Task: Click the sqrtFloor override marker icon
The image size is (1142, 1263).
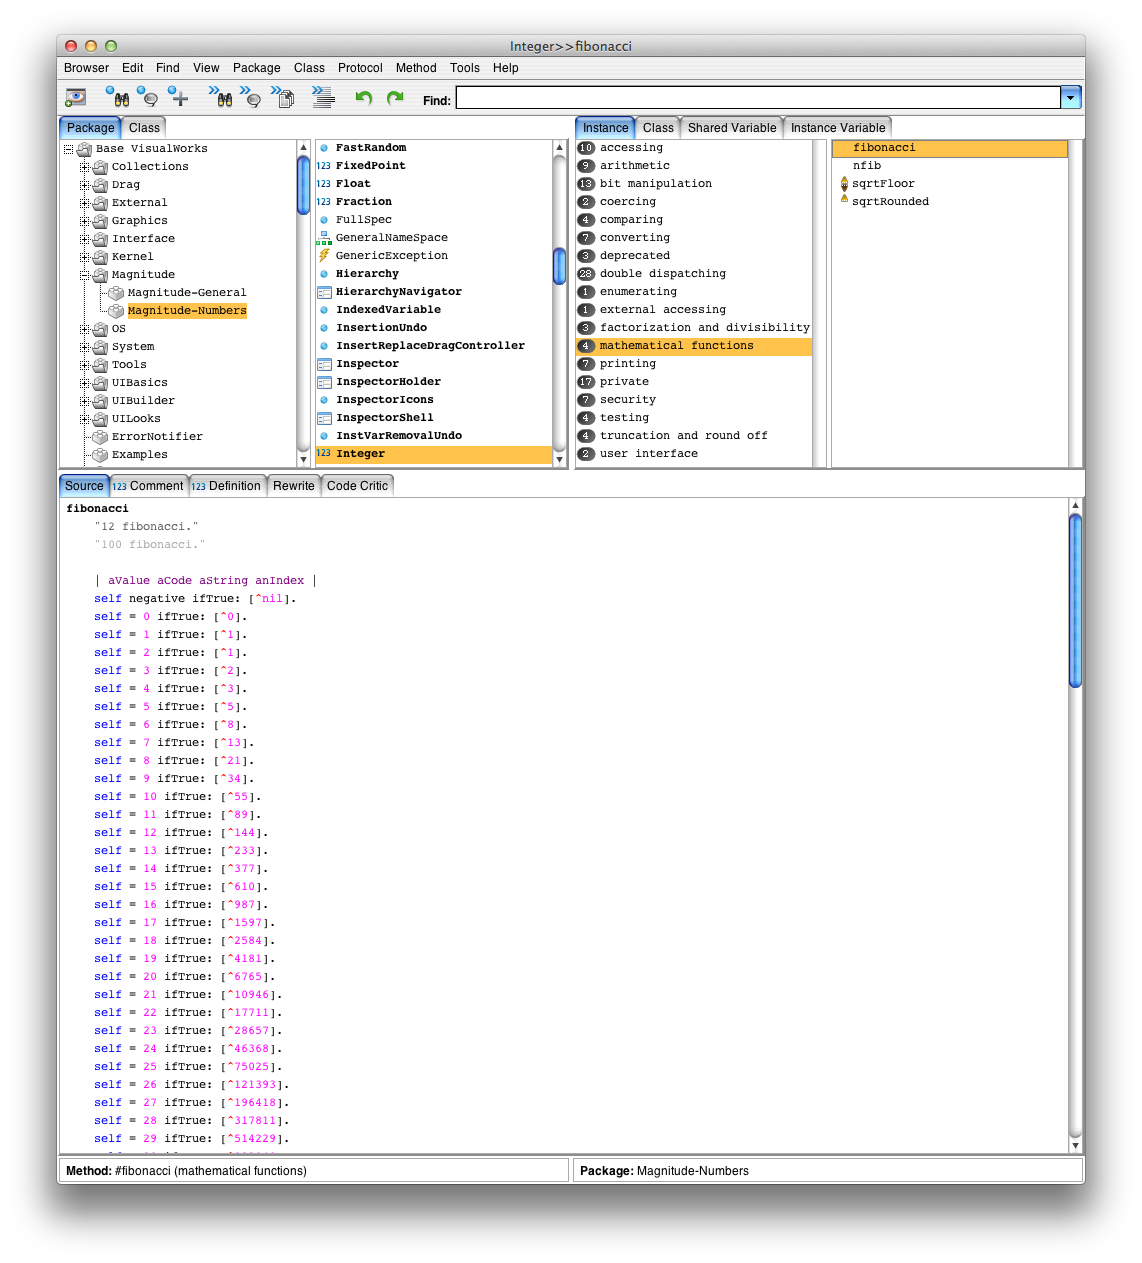Action: 844,184
